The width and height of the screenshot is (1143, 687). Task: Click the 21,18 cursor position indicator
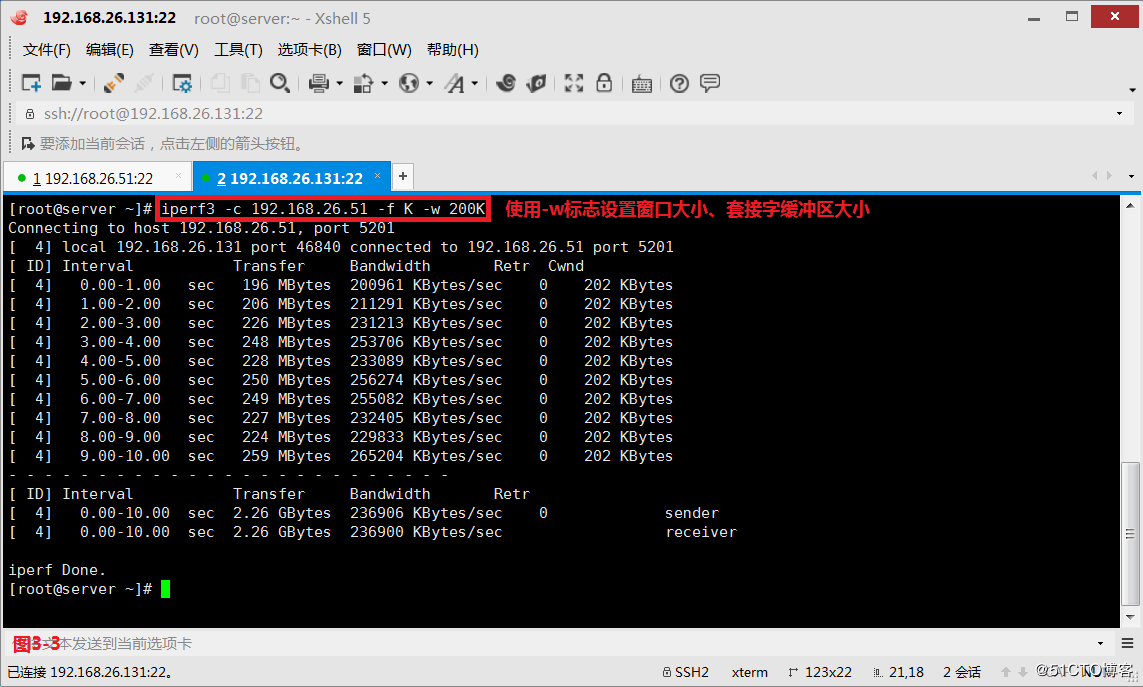[x=898, y=672]
